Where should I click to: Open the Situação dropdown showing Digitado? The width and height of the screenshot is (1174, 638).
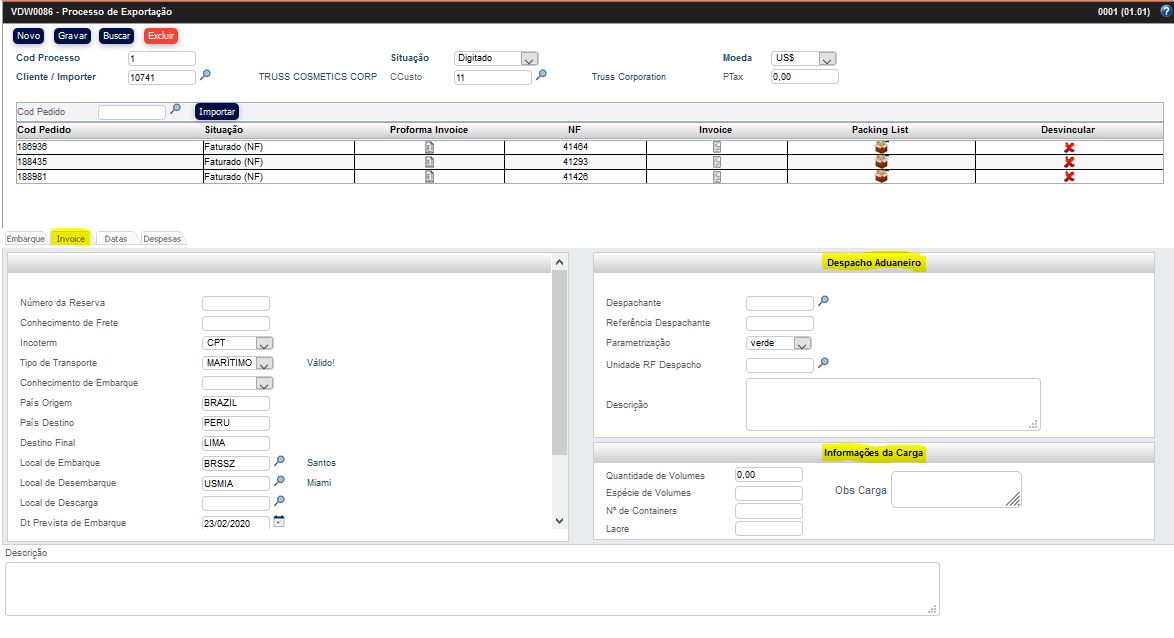point(531,58)
